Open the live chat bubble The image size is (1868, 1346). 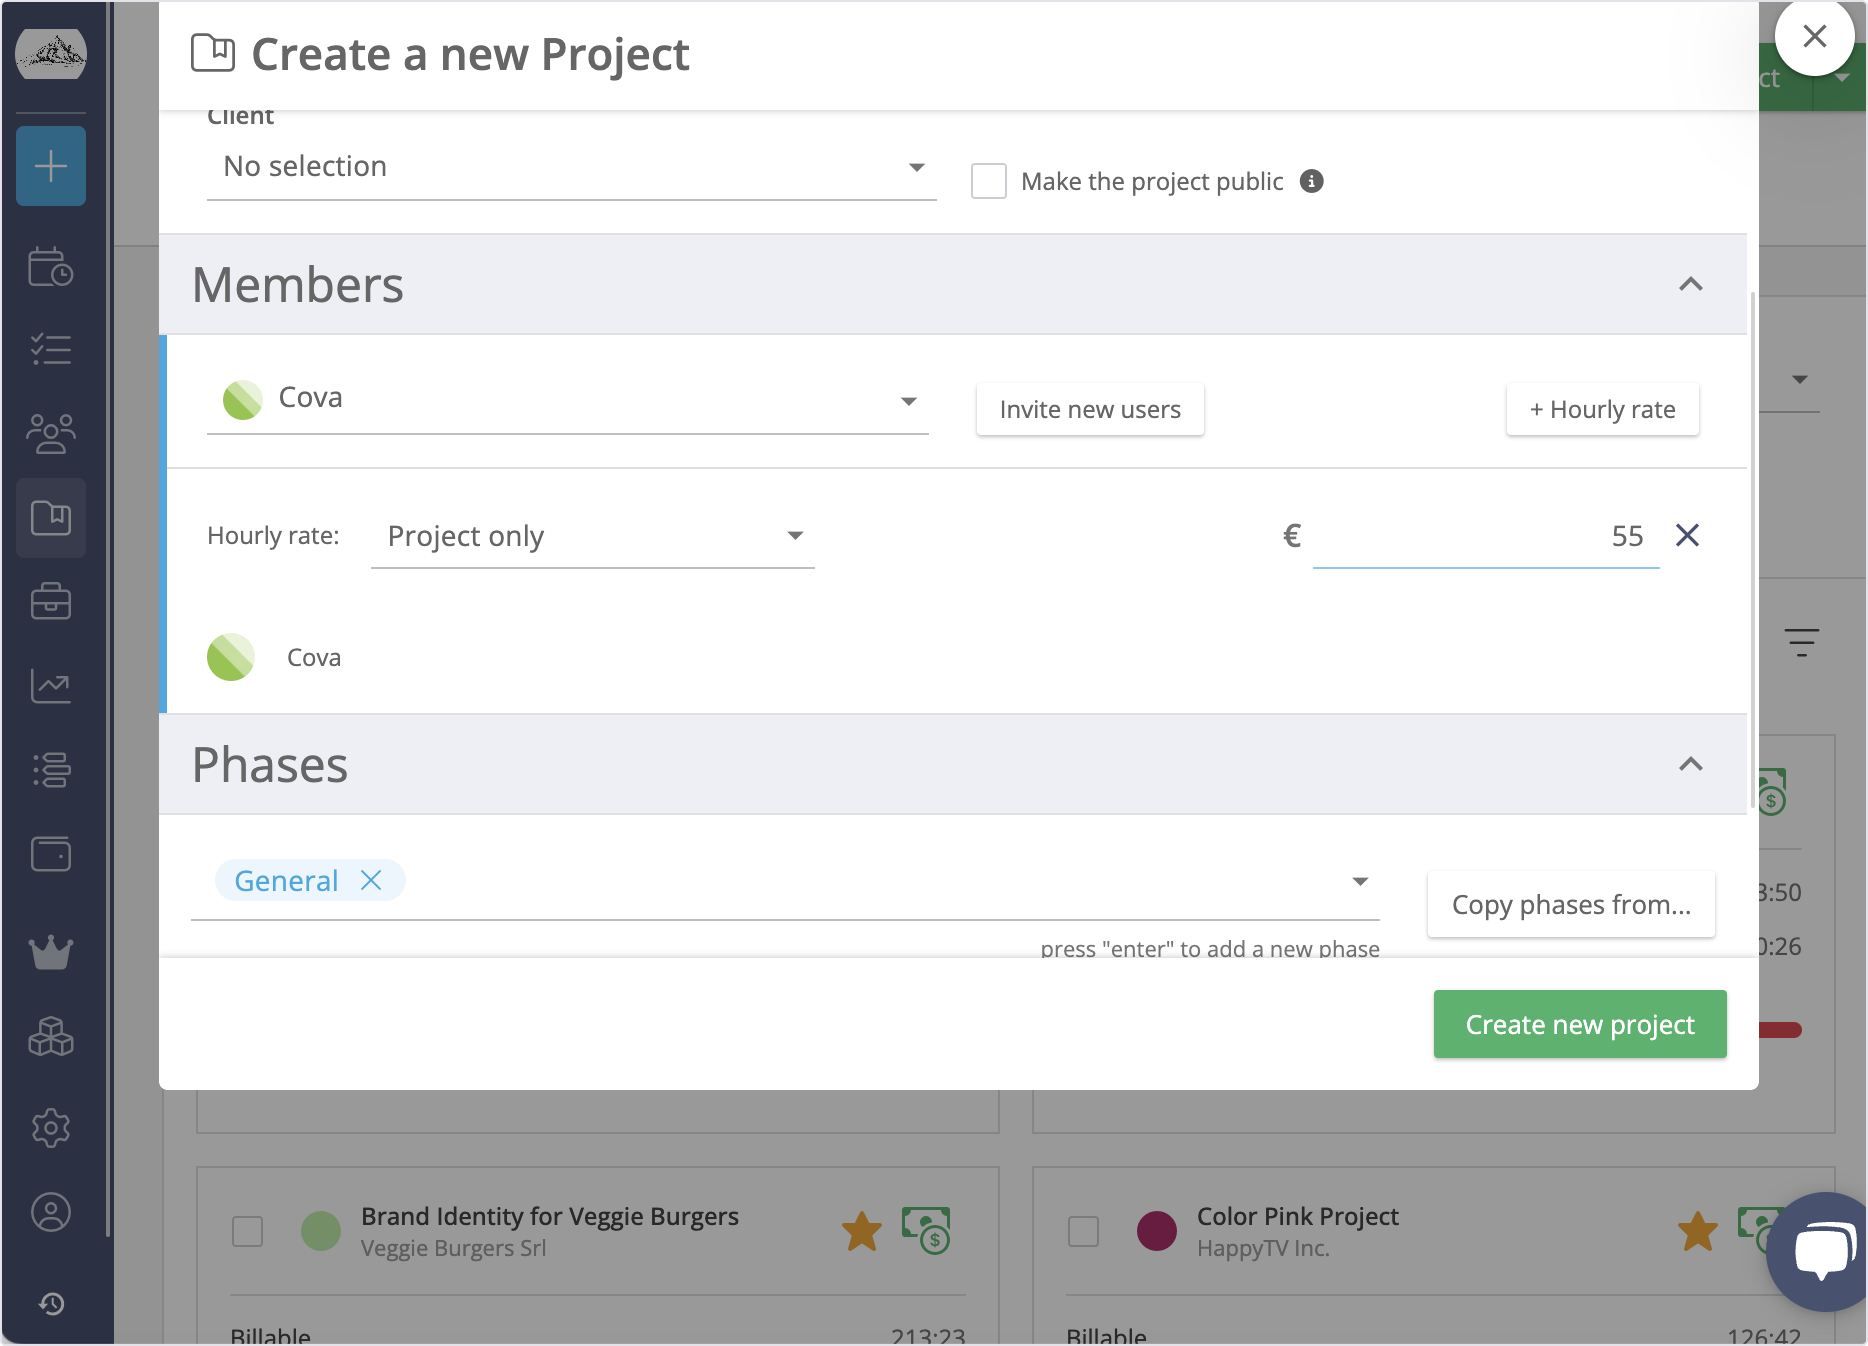[1822, 1250]
